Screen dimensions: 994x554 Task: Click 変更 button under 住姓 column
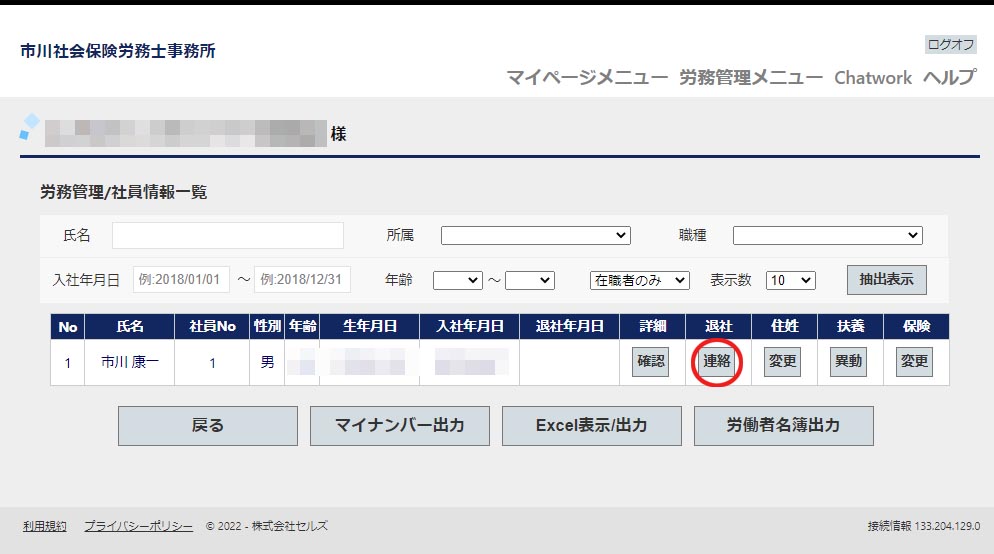[782, 362]
